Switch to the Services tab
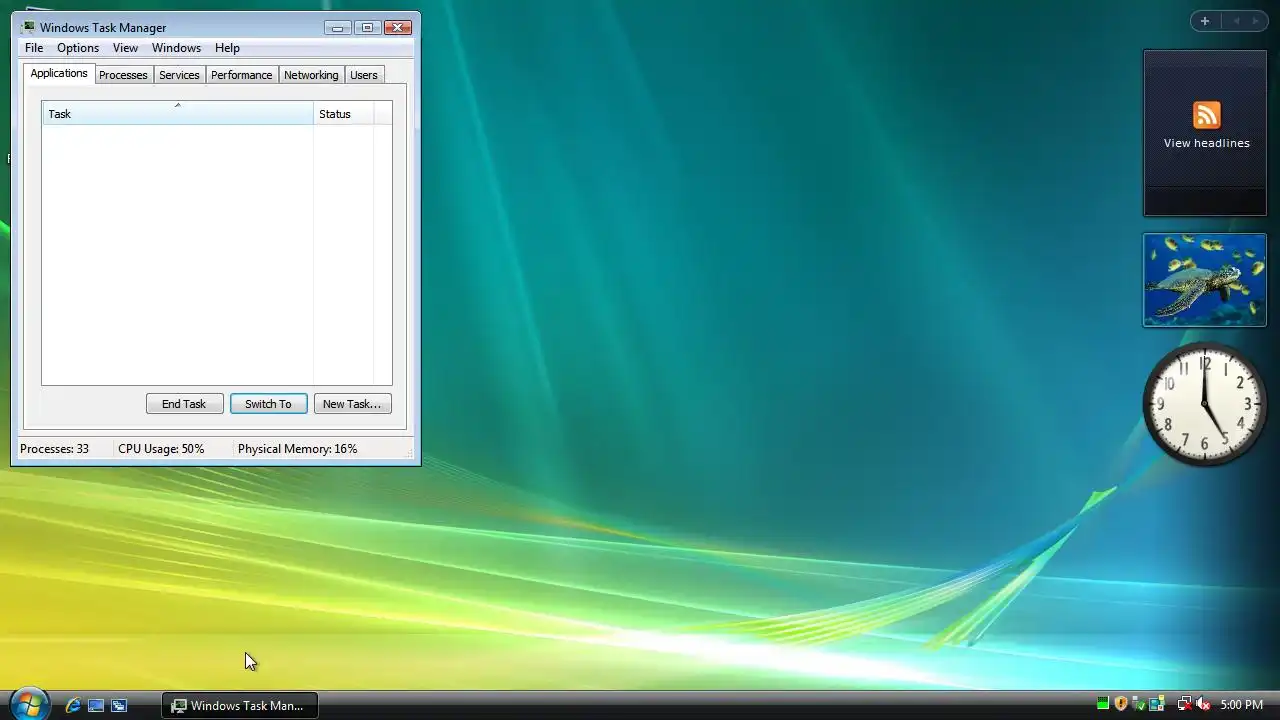The image size is (1280, 720). point(179,75)
